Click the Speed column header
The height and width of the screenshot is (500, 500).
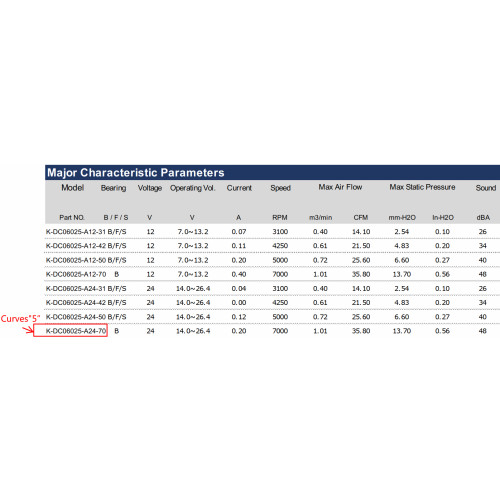click(281, 188)
